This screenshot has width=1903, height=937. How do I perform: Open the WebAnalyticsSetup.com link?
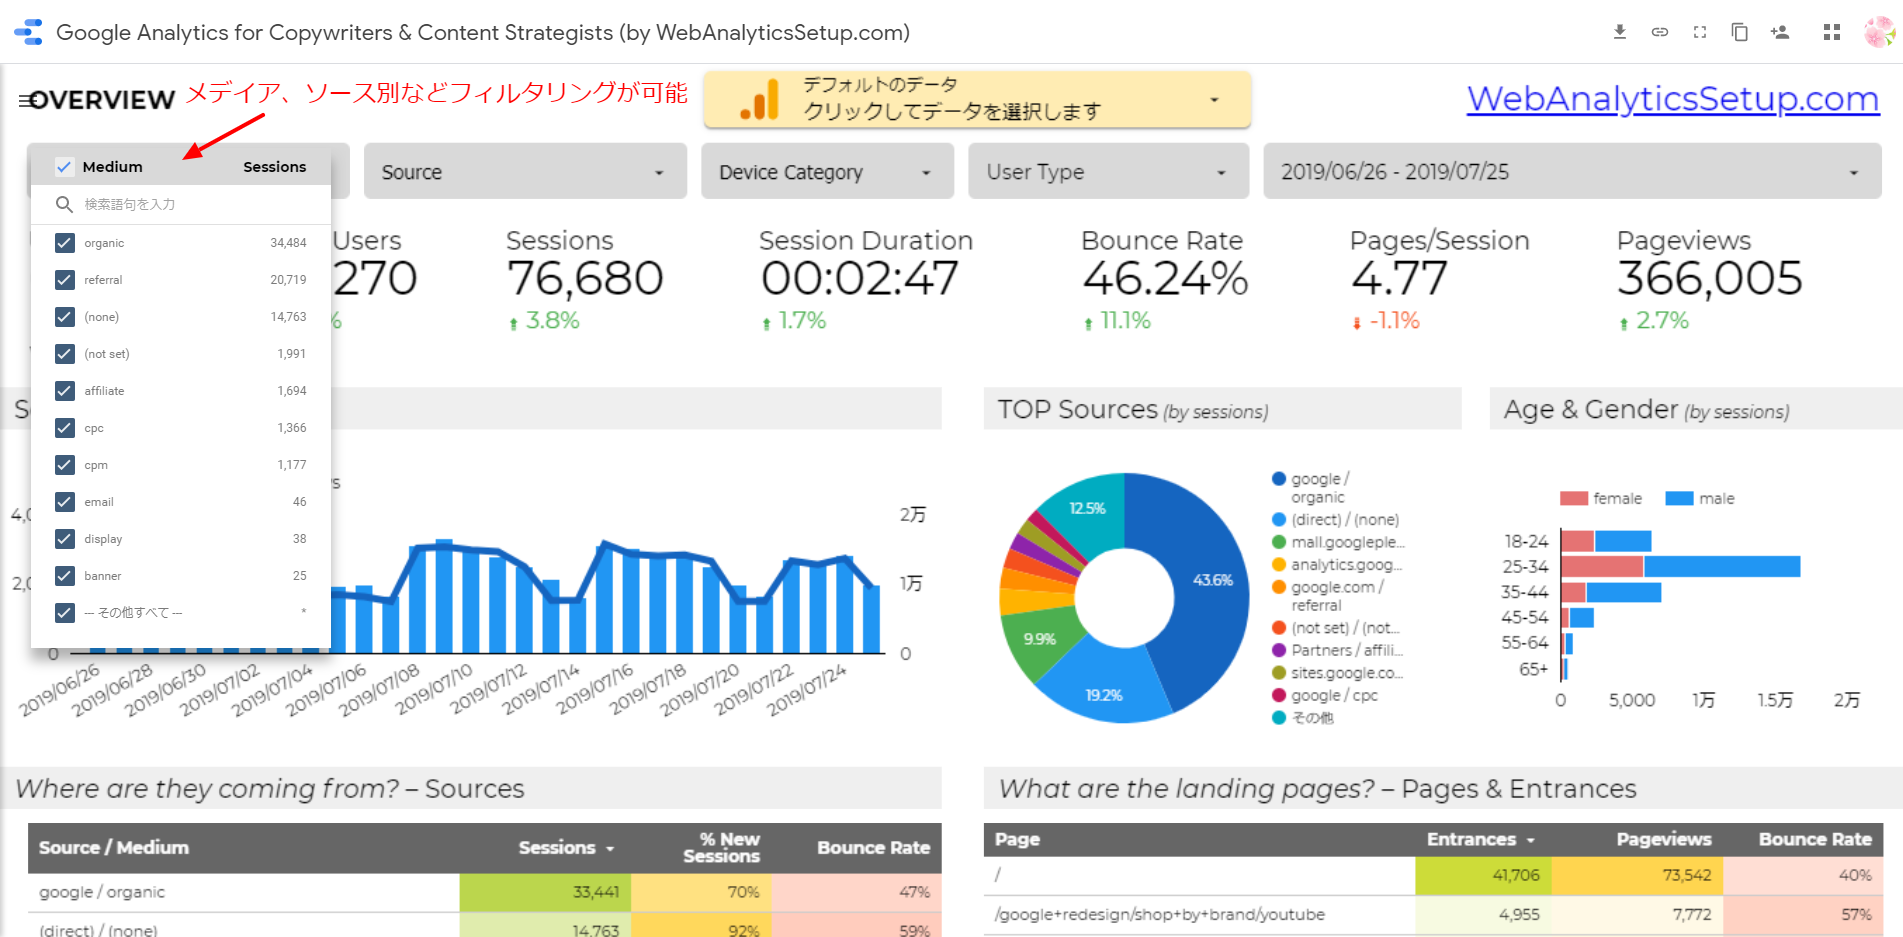1672,99
